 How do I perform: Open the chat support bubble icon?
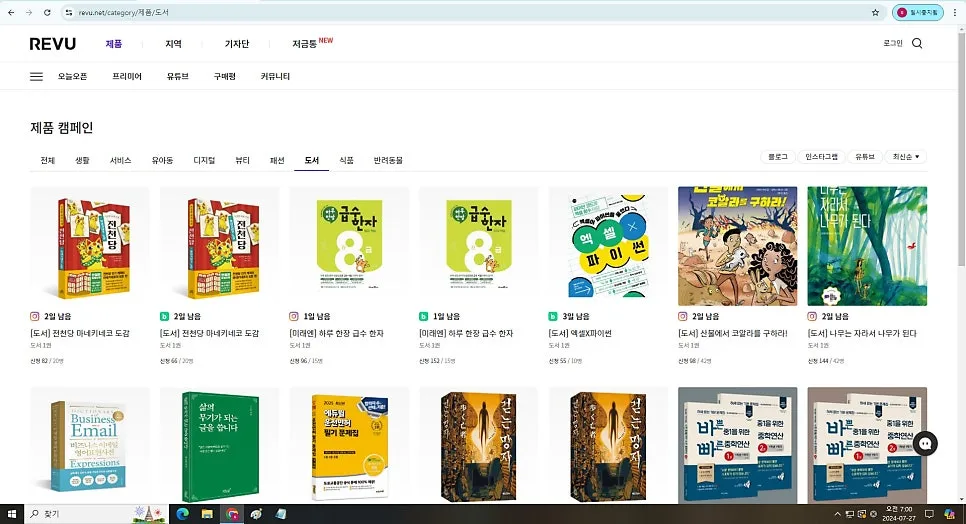925,443
